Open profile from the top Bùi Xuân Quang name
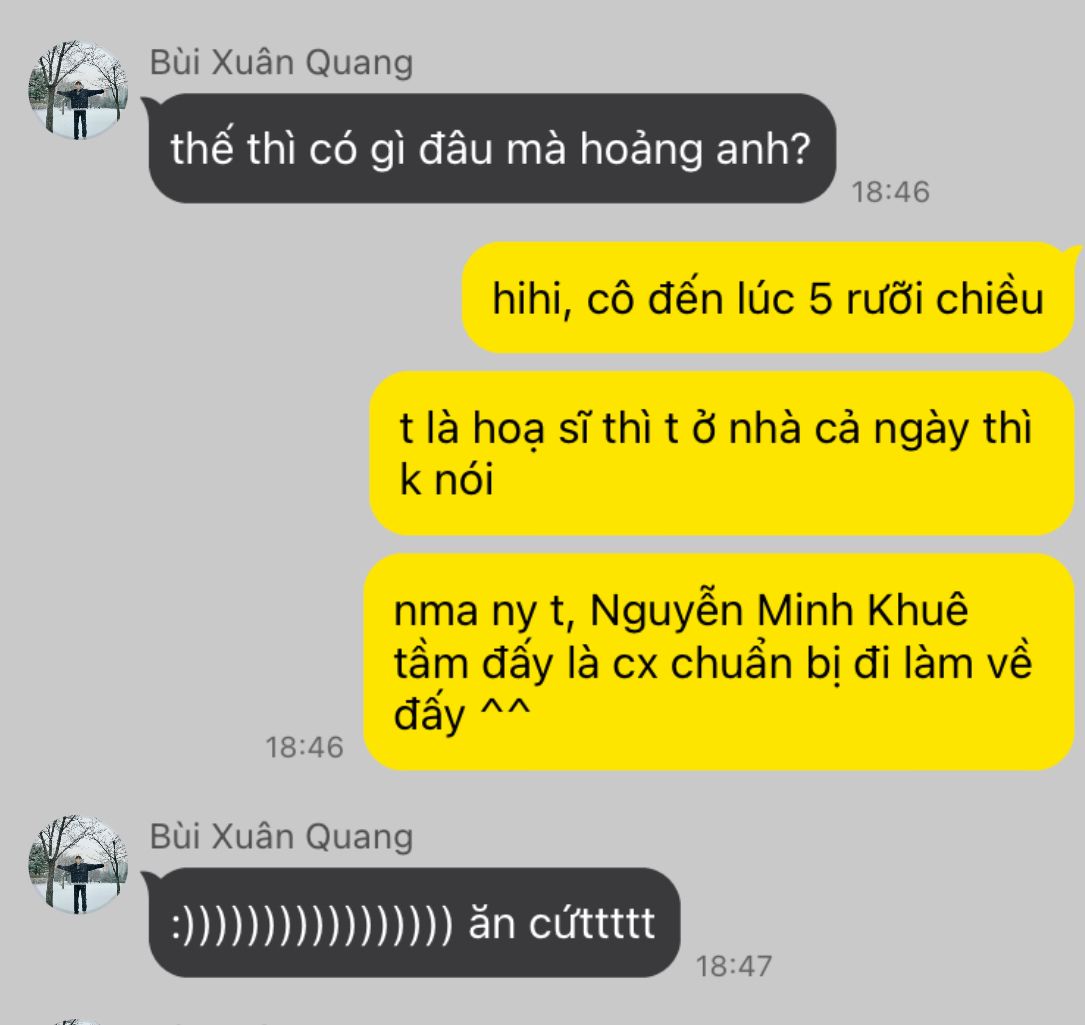This screenshot has width=1085, height=1025. (x=282, y=62)
